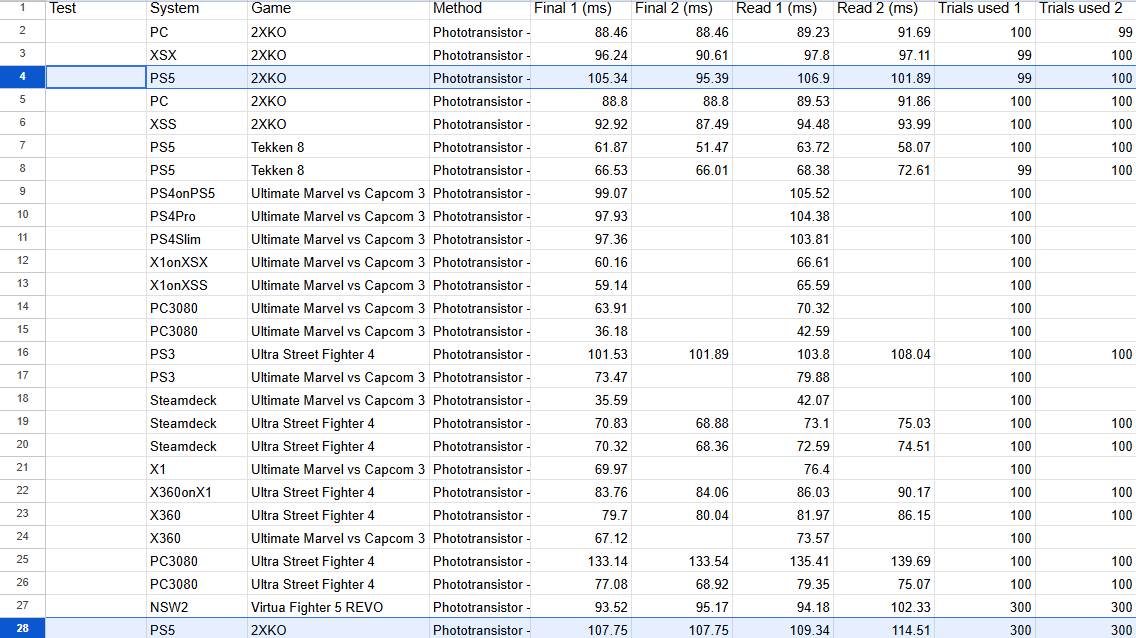The height and width of the screenshot is (638, 1136).
Task: Select the cell containing 114.51
Action: pos(884,629)
